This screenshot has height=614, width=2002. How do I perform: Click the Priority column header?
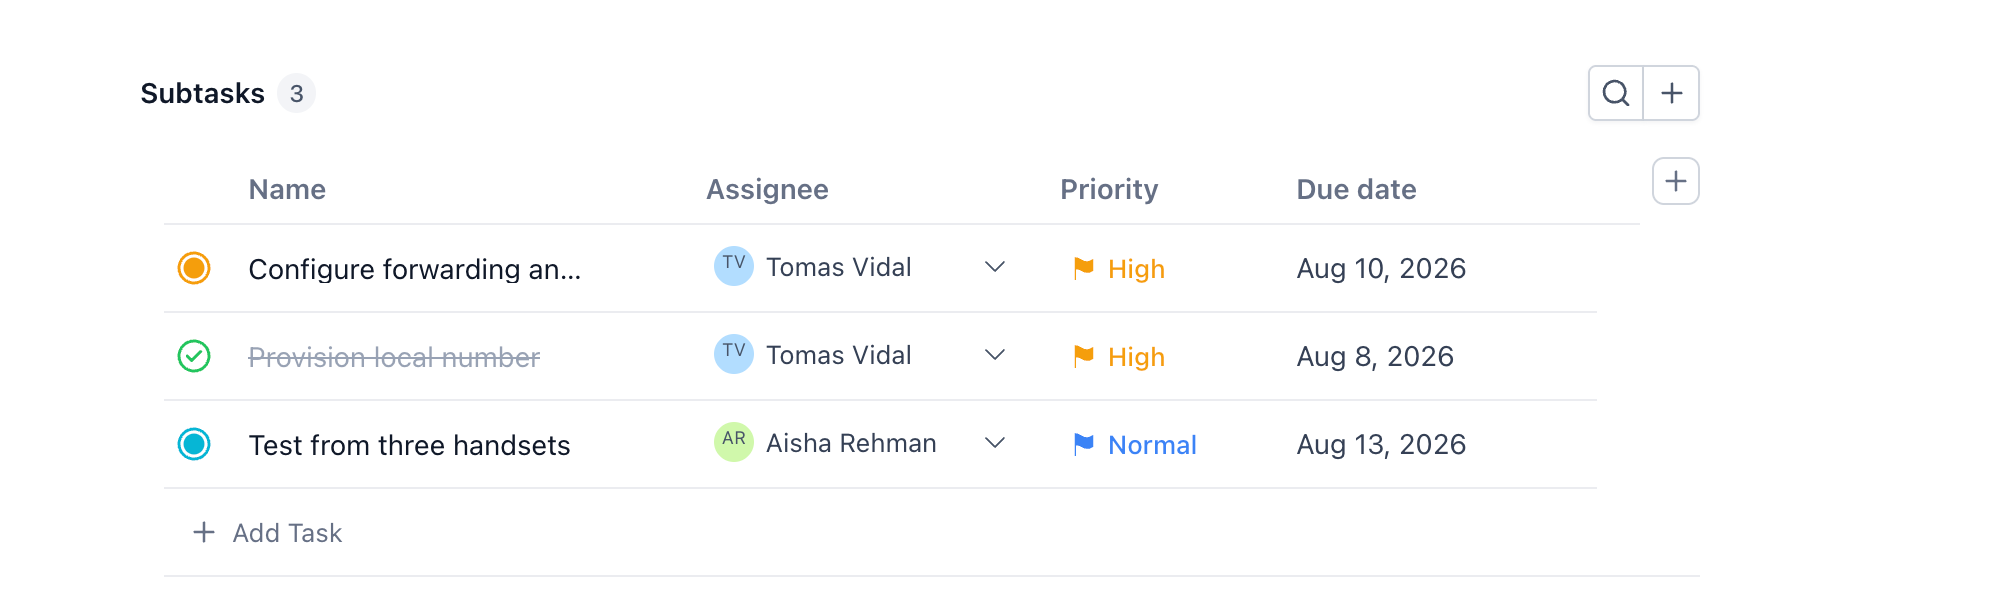click(1109, 189)
